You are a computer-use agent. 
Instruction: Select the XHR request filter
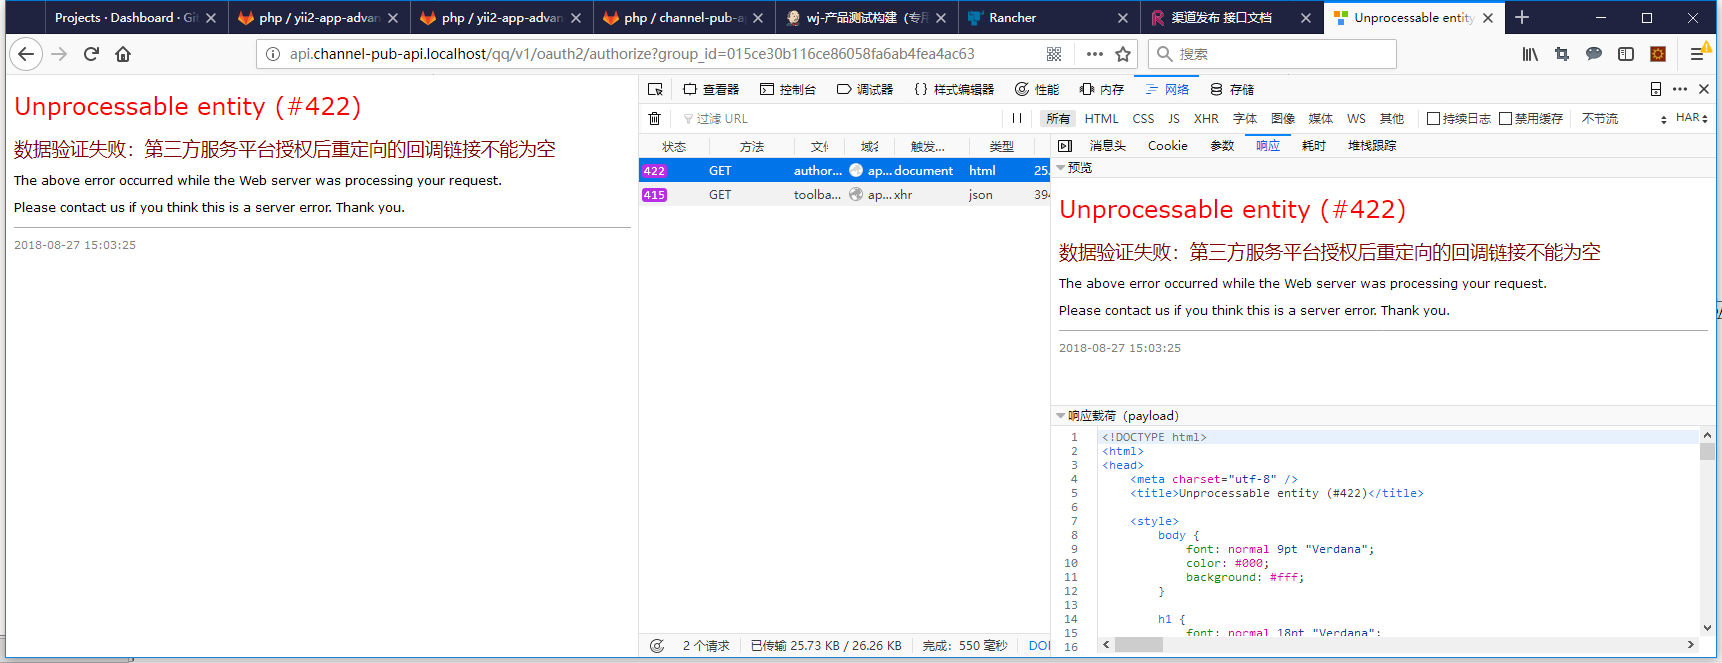1206,118
